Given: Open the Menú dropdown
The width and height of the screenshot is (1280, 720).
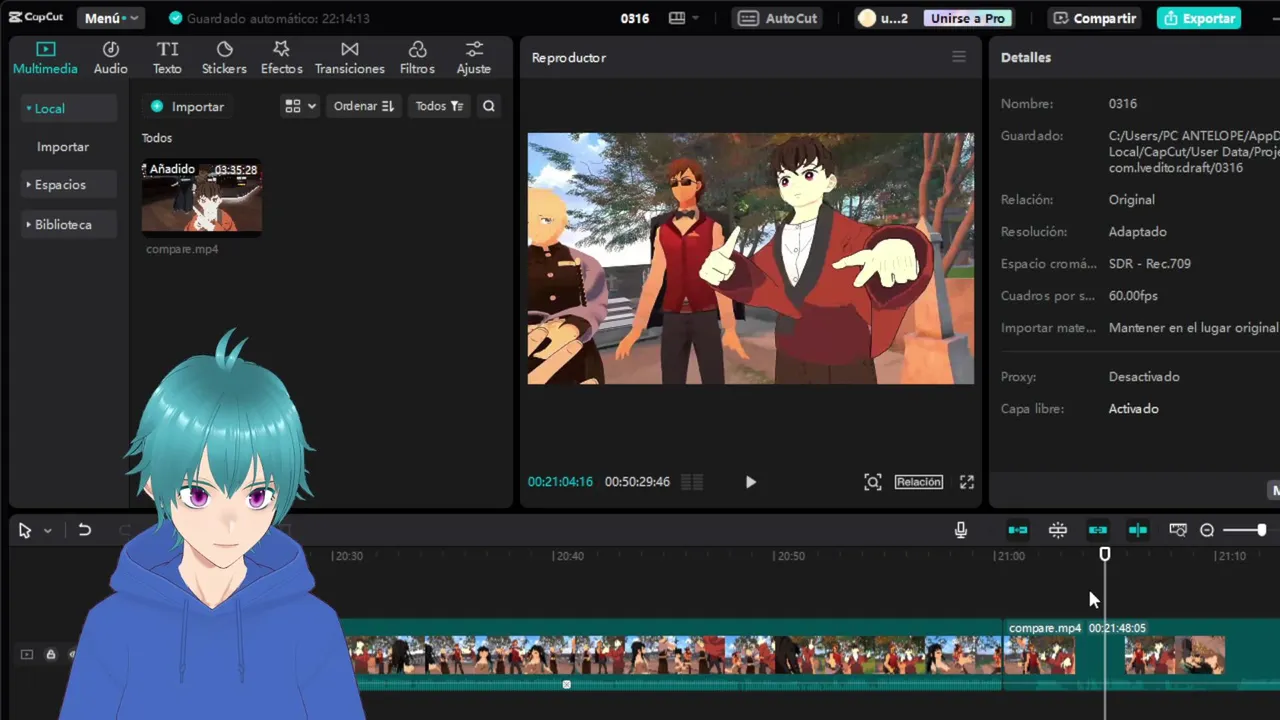Looking at the screenshot, I should pos(110,18).
